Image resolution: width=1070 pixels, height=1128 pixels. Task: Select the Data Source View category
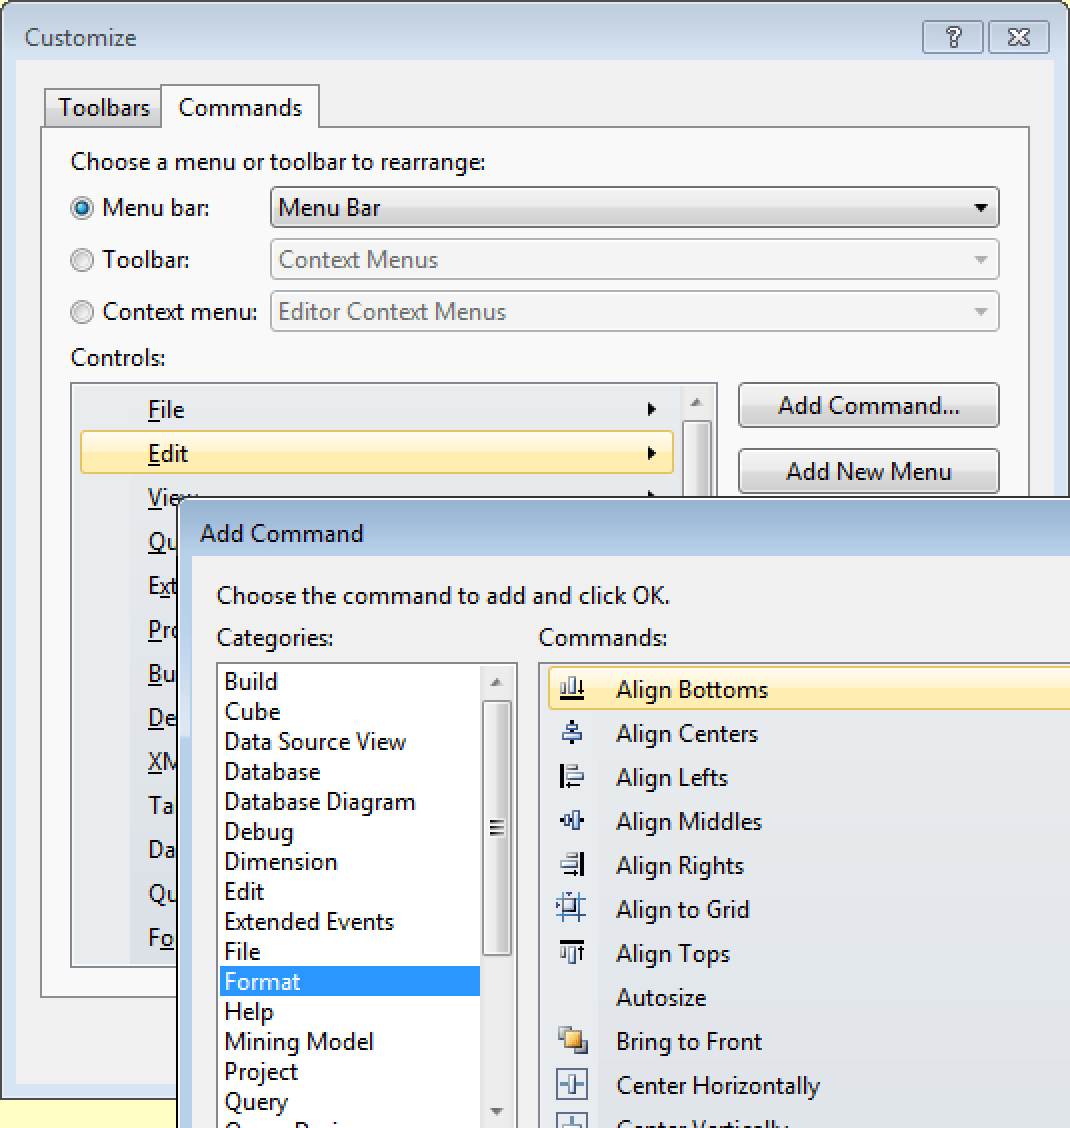point(350,742)
